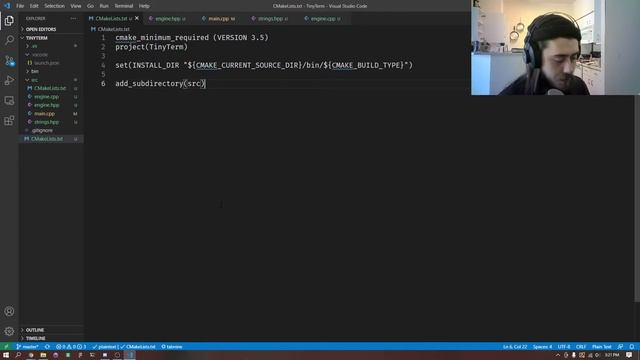Open the Windows Start menu
The width and height of the screenshot is (640, 360).
[6, 356]
